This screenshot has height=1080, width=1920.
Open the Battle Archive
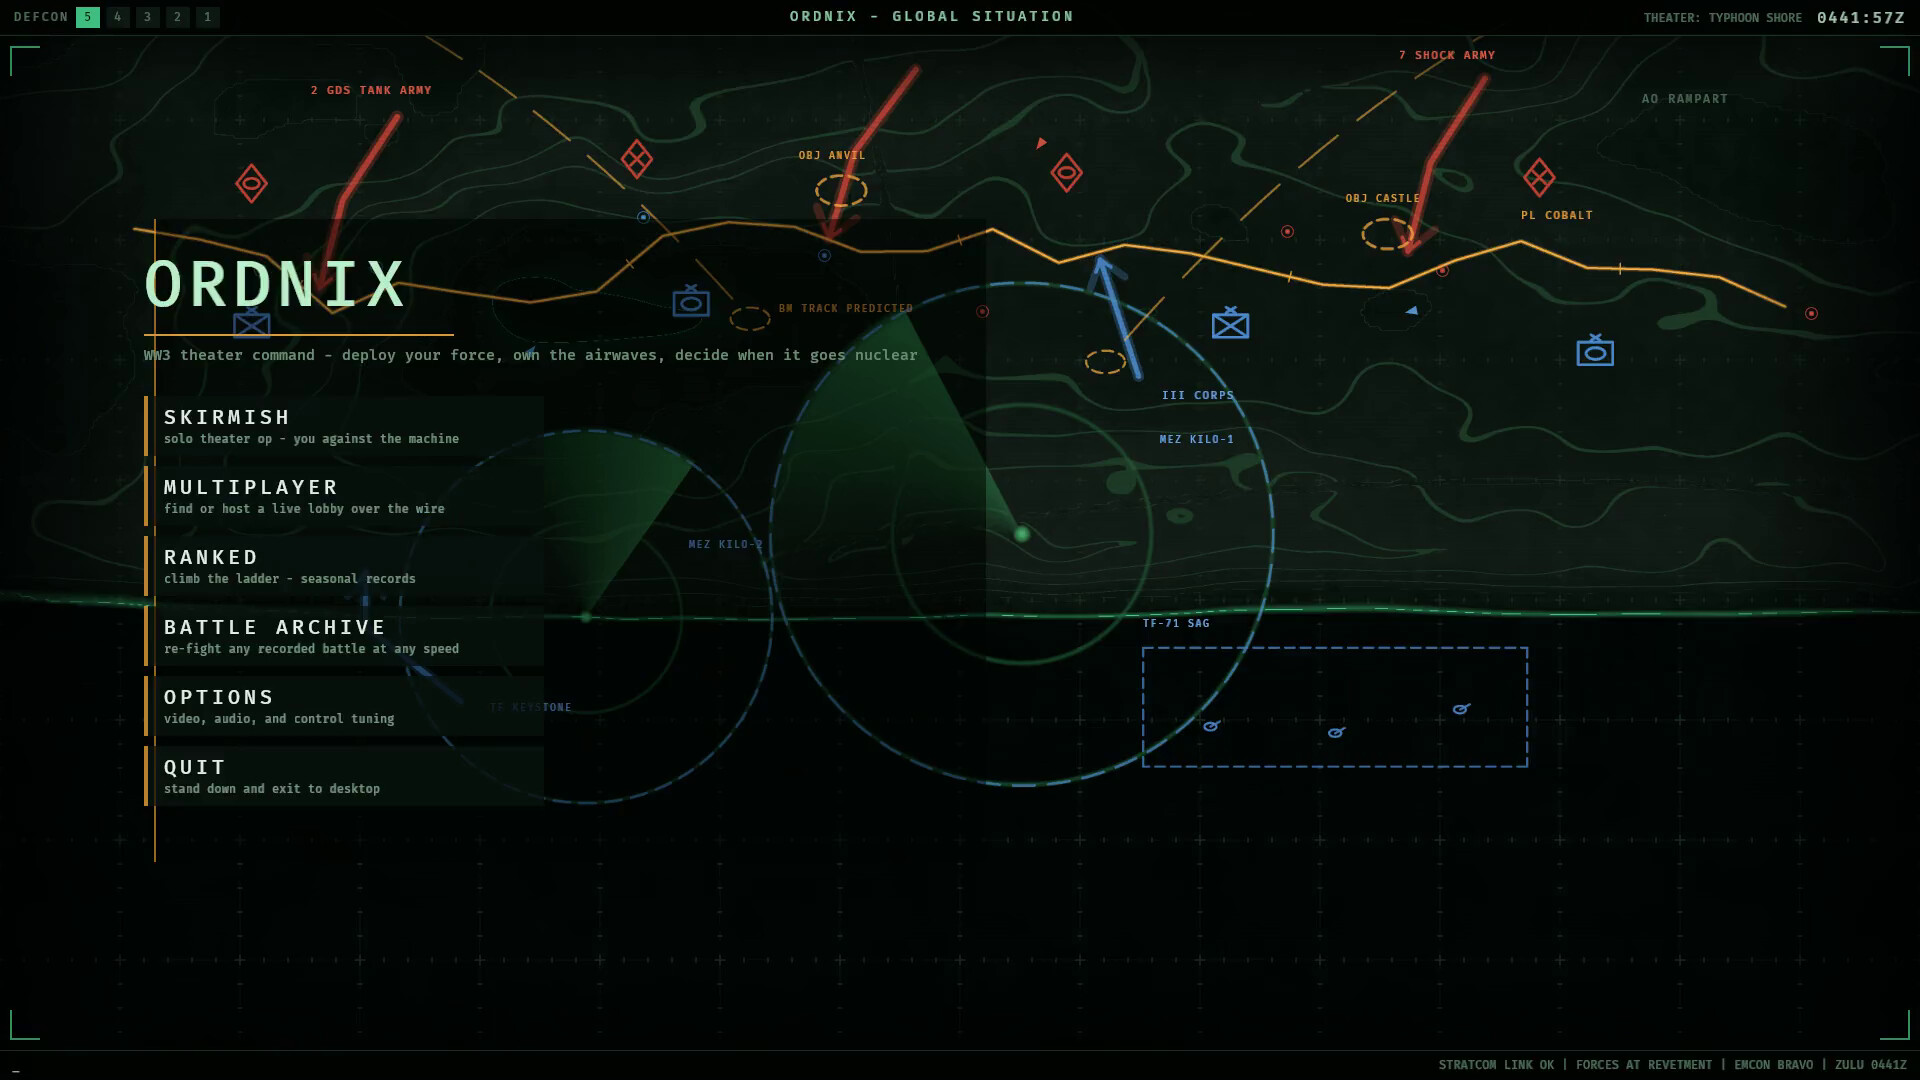(344, 636)
